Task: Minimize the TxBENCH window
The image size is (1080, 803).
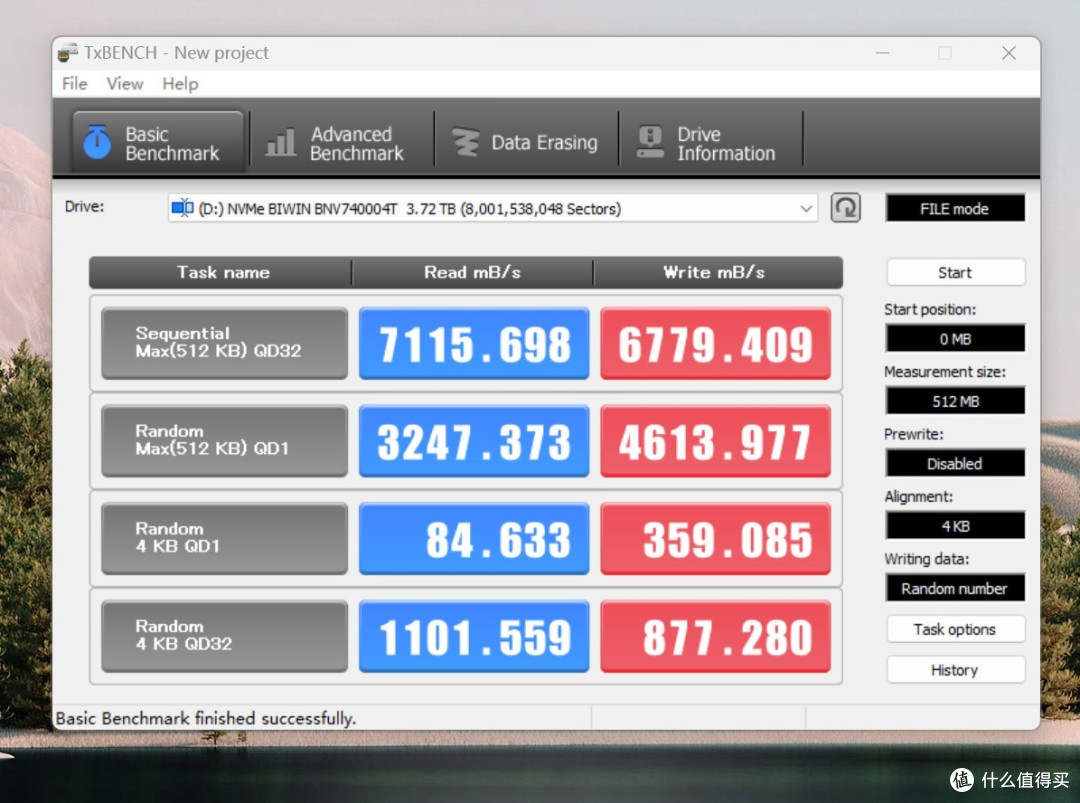Action: coord(882,53)
